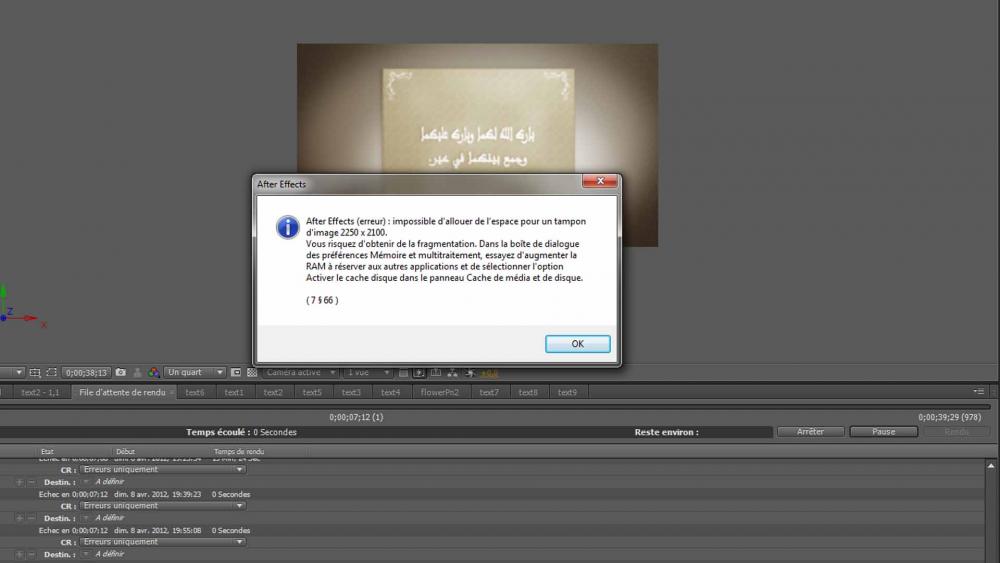
Task: Open the text5 composition tab
Action: coord(312,392)
